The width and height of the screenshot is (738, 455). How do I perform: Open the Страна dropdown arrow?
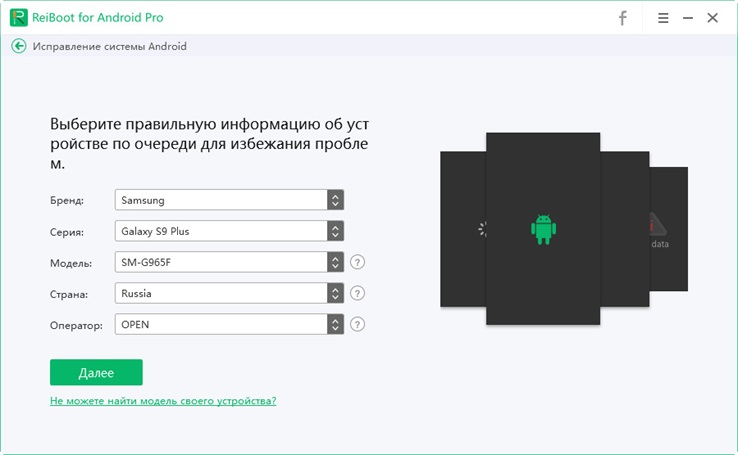[x=335, y=293]
